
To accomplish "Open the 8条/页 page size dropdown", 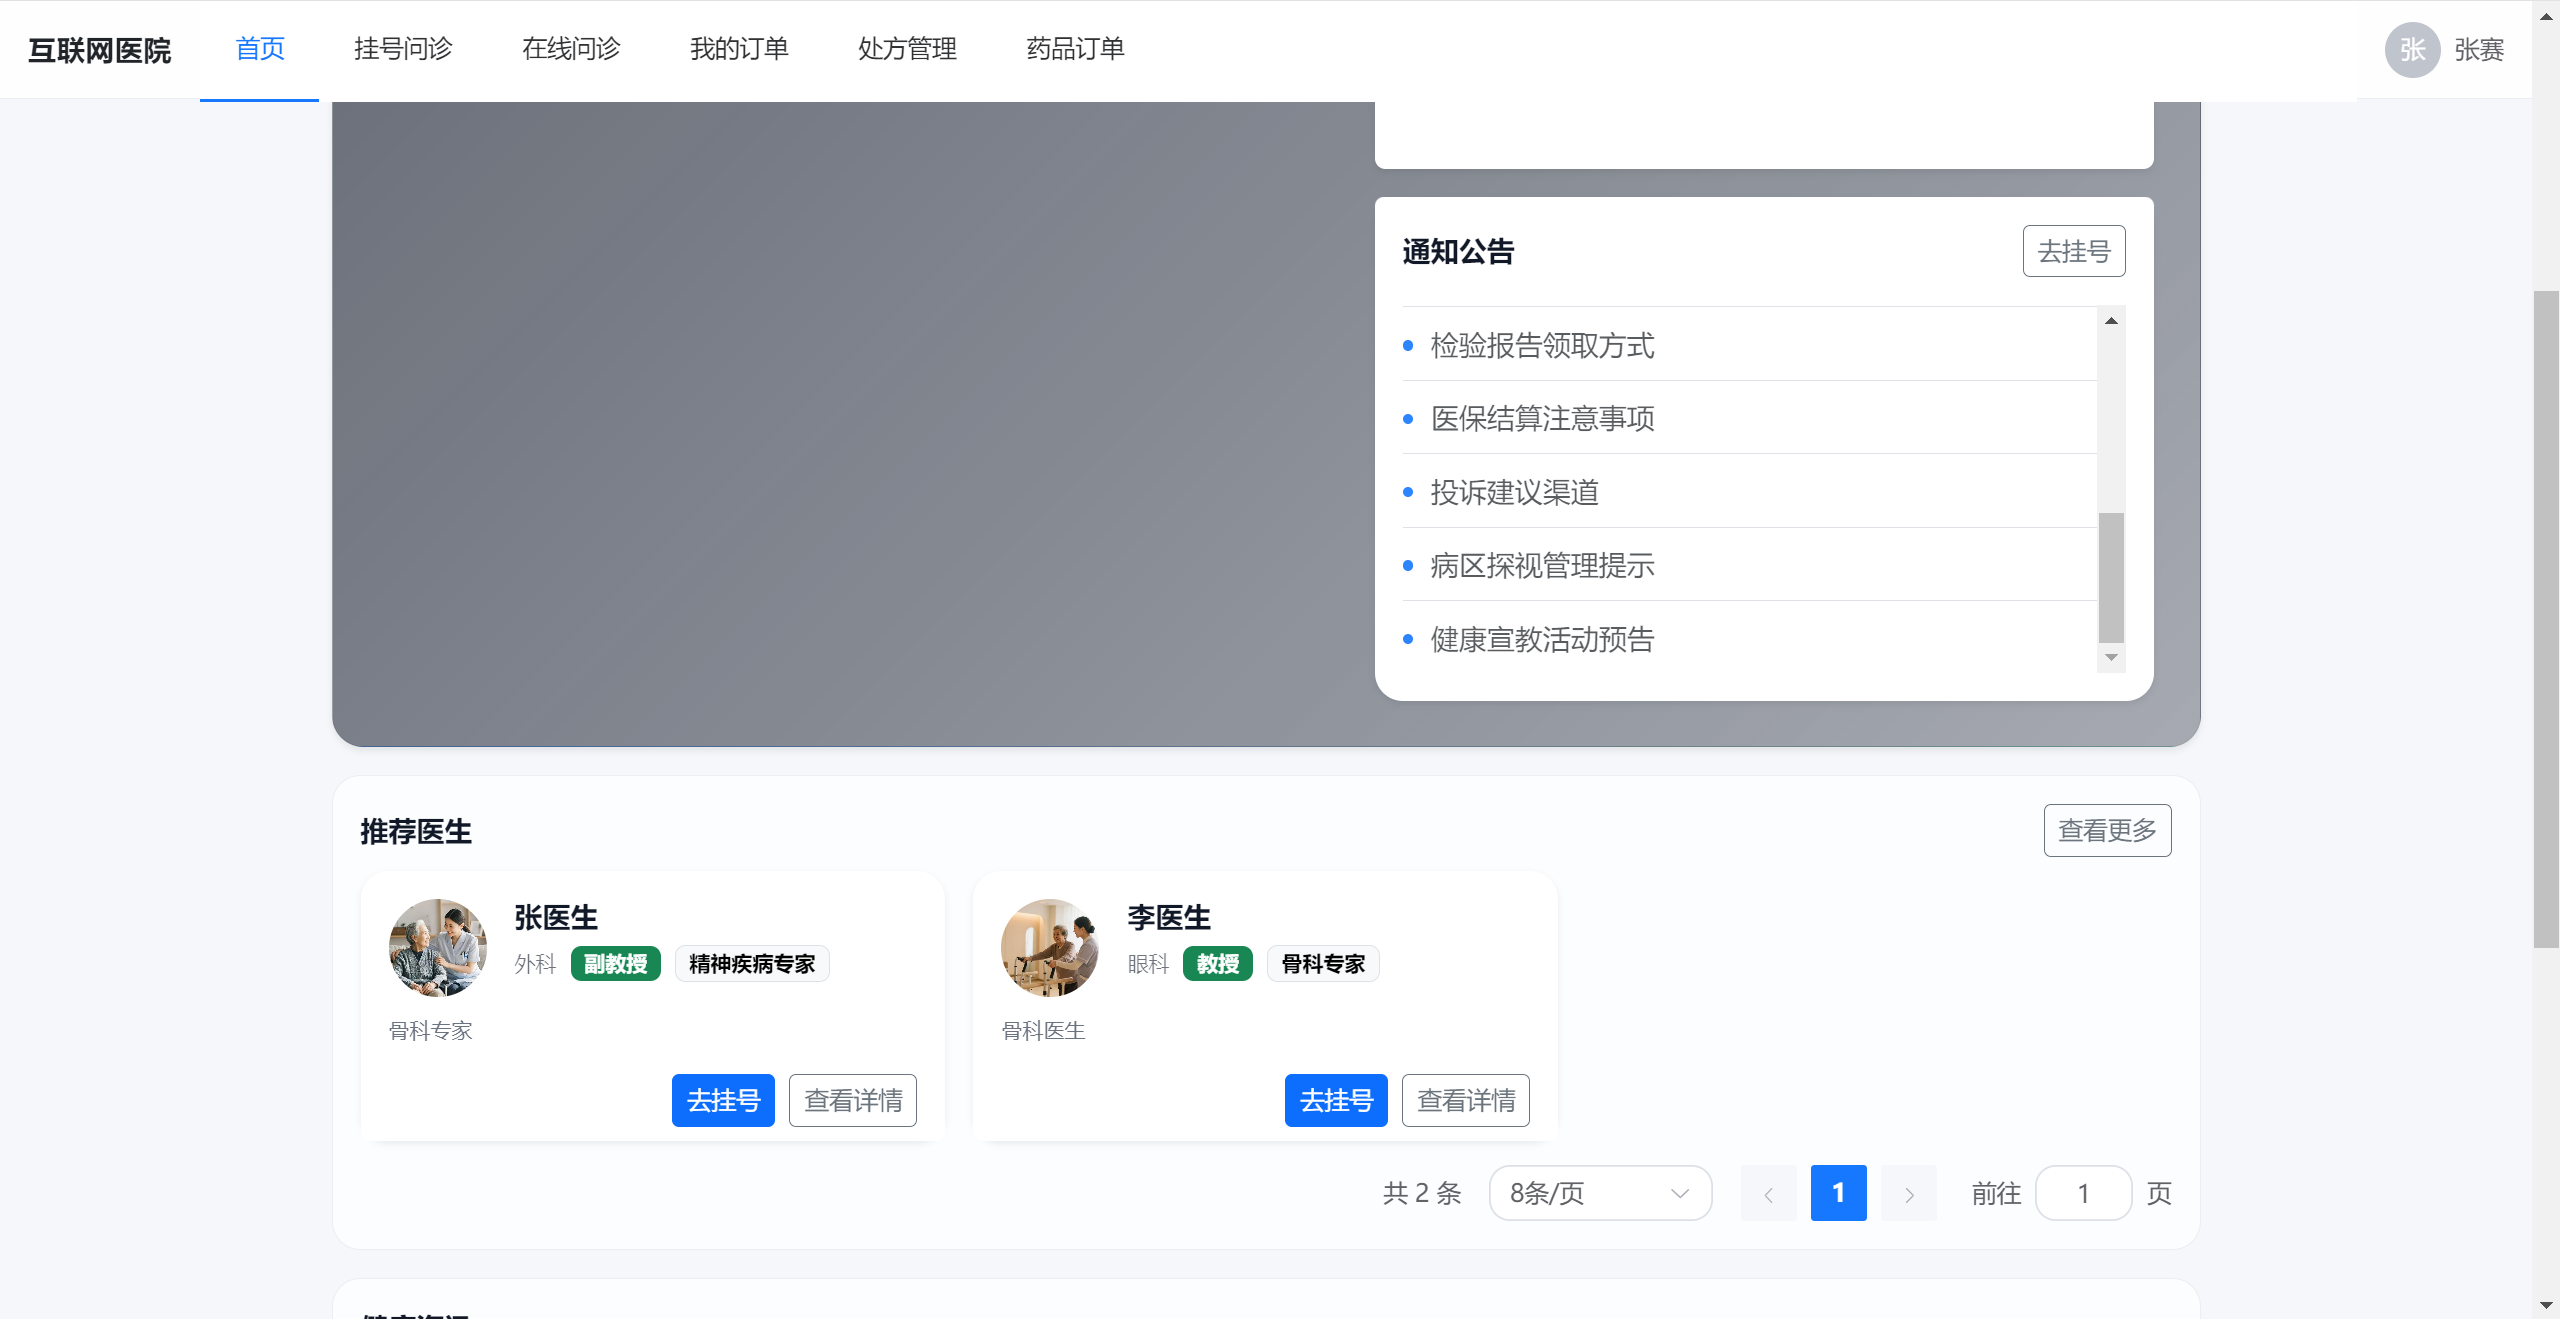I will coord(1599,1193).
